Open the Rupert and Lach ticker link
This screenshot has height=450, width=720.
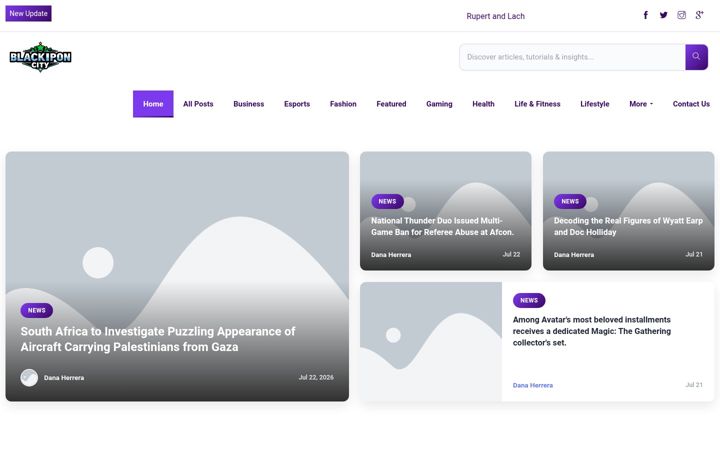tap(495, 16)
